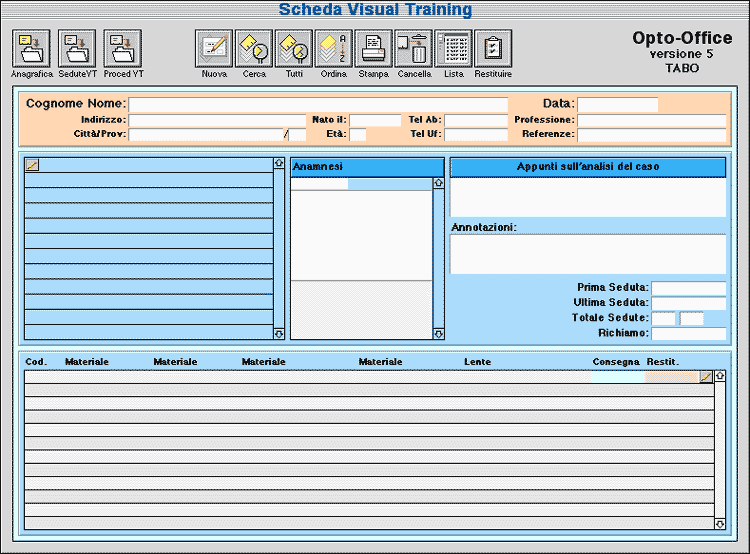
Task: Print the card with Stampa icon
Action: (374, 48)
